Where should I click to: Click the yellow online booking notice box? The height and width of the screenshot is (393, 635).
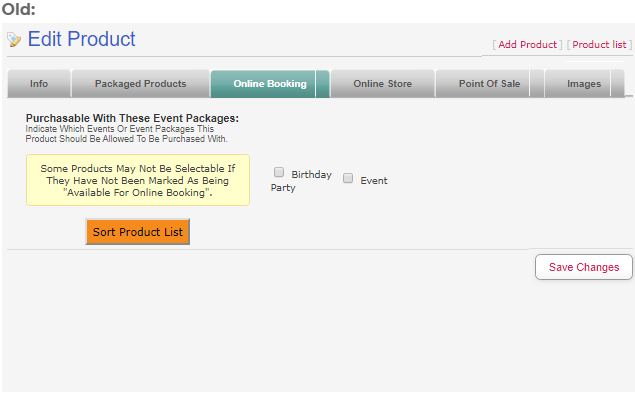pos(138,180)
